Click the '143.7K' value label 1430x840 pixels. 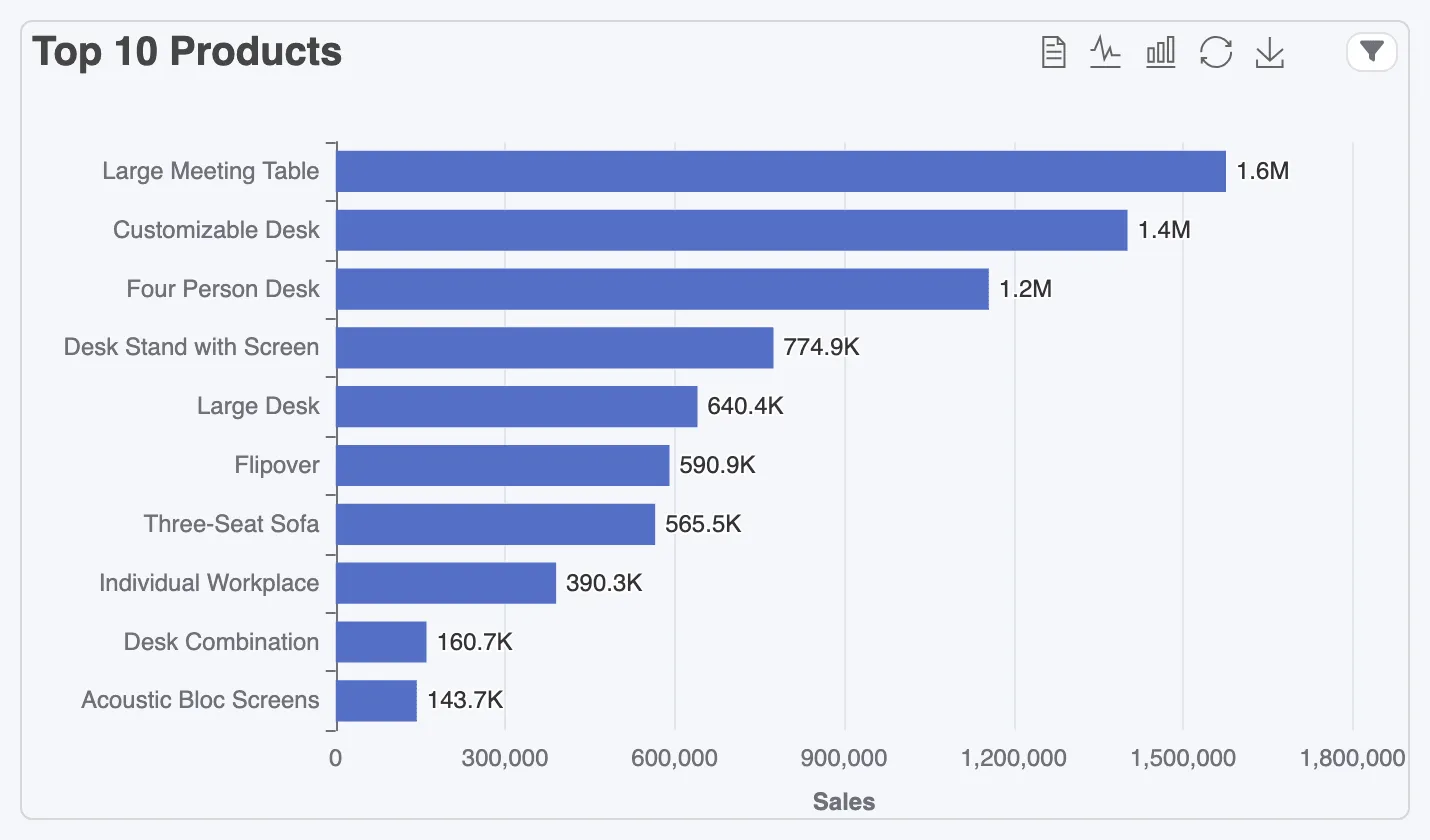coord(465,701)
